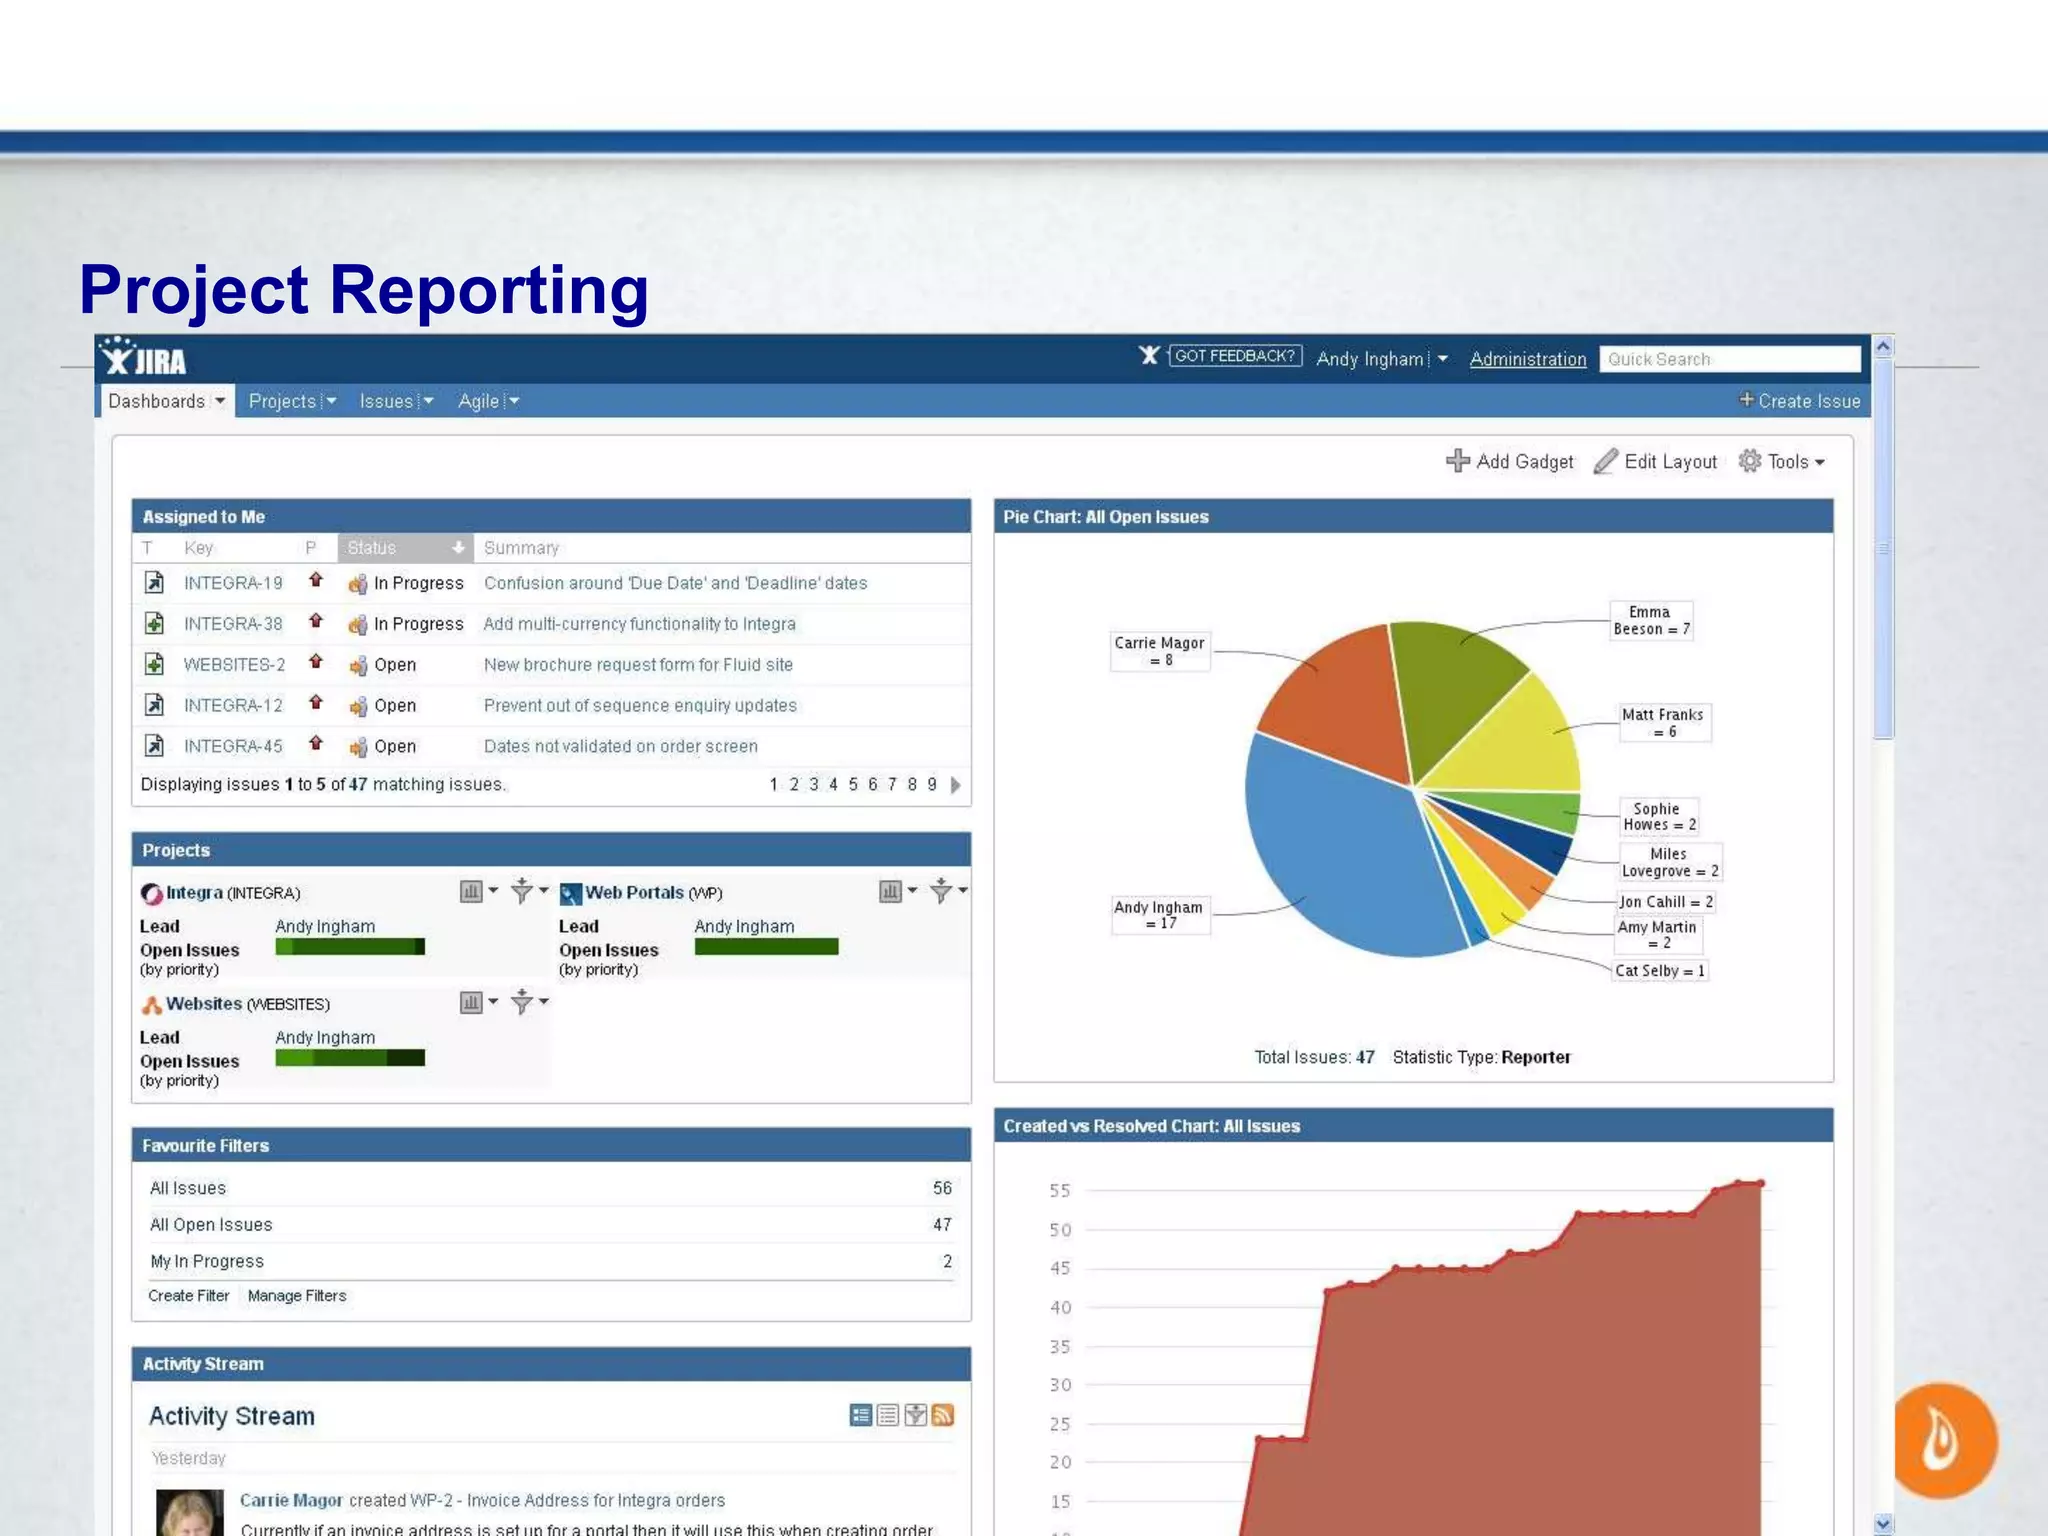Open the Tools dropdown
2048x1536 pixels.
point(1783,461)
